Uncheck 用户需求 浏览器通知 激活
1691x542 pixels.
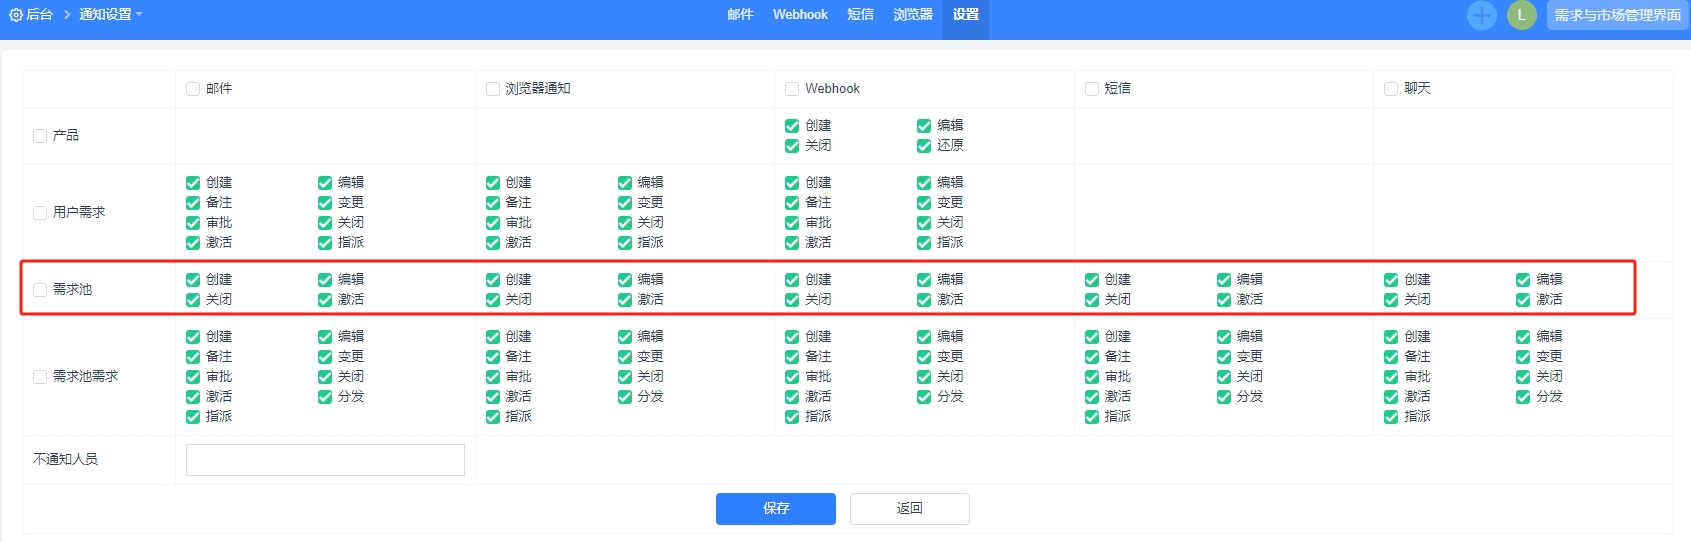(x=493, y=243)
